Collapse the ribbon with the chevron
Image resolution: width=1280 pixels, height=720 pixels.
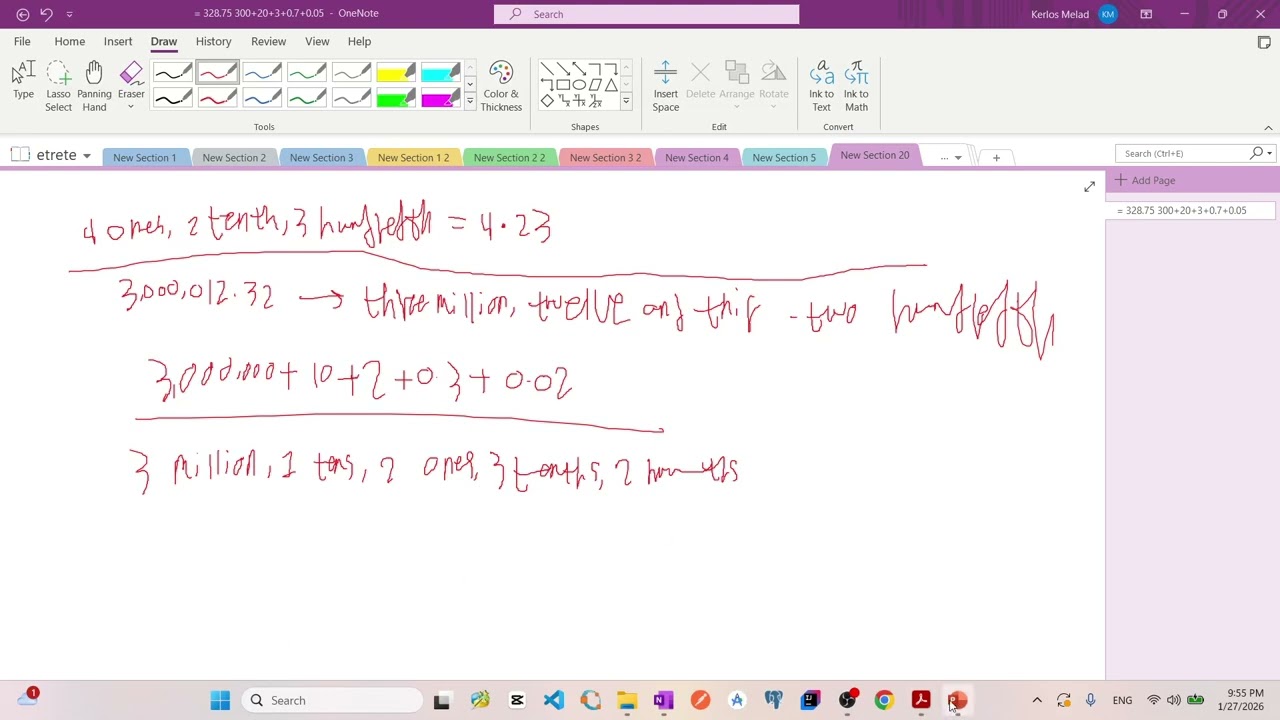point(1268,128)
